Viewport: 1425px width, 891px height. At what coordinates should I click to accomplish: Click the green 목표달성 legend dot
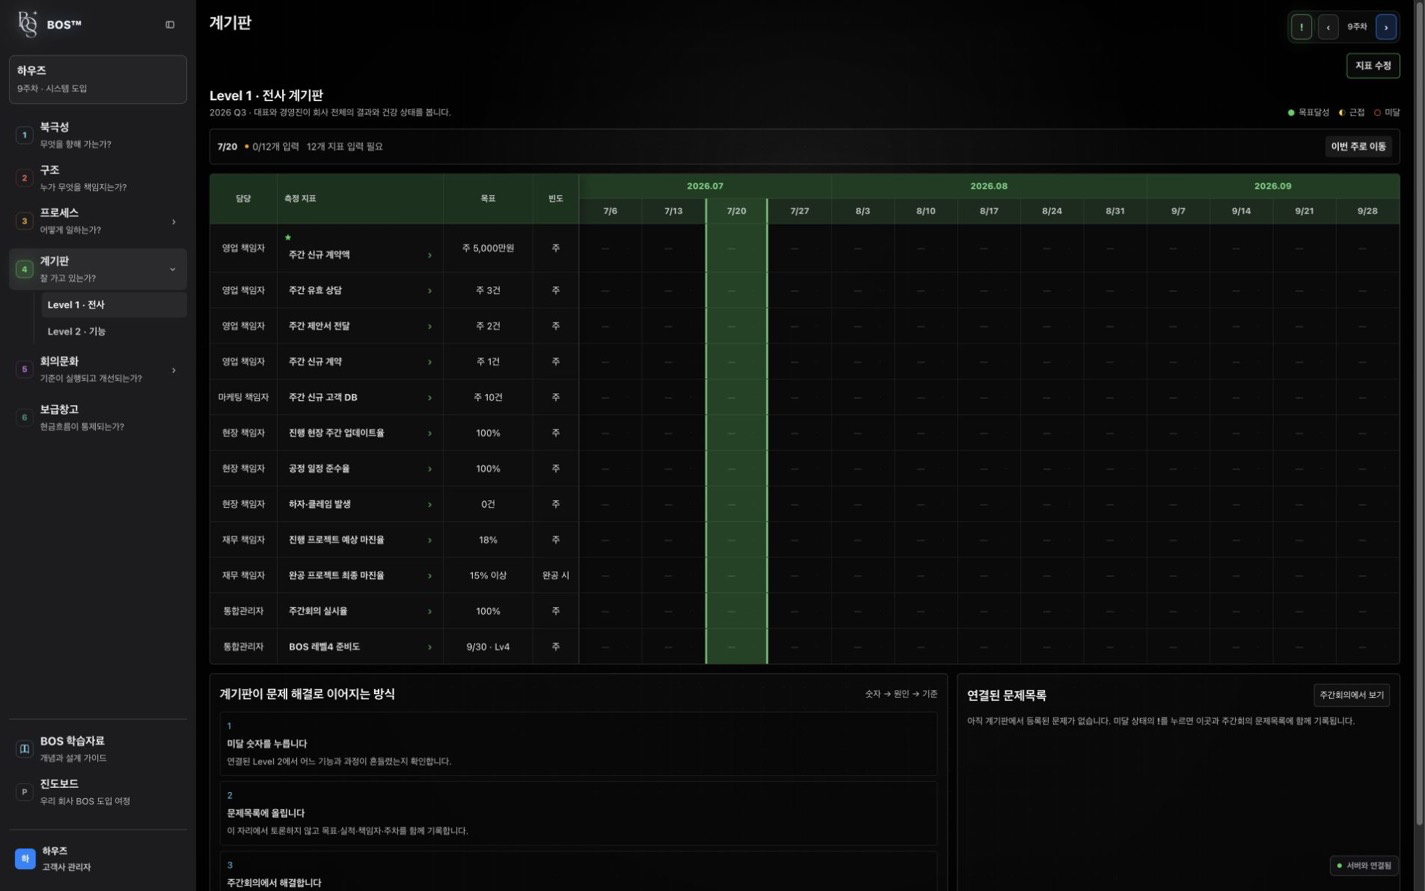tap(1291, 113)
